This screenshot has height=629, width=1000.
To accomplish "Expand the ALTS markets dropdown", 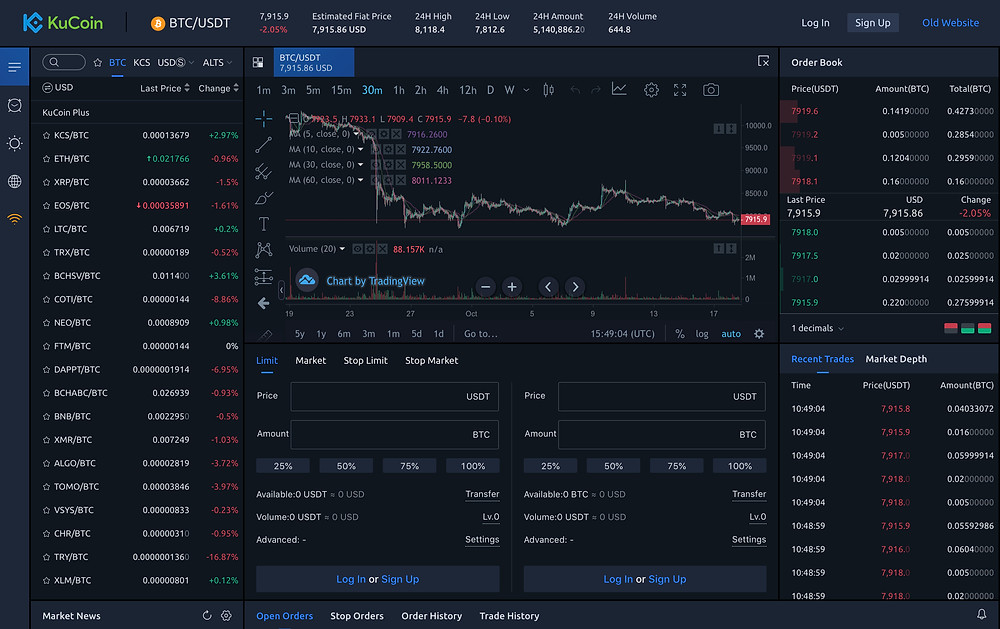I will [x=217, y=63].
